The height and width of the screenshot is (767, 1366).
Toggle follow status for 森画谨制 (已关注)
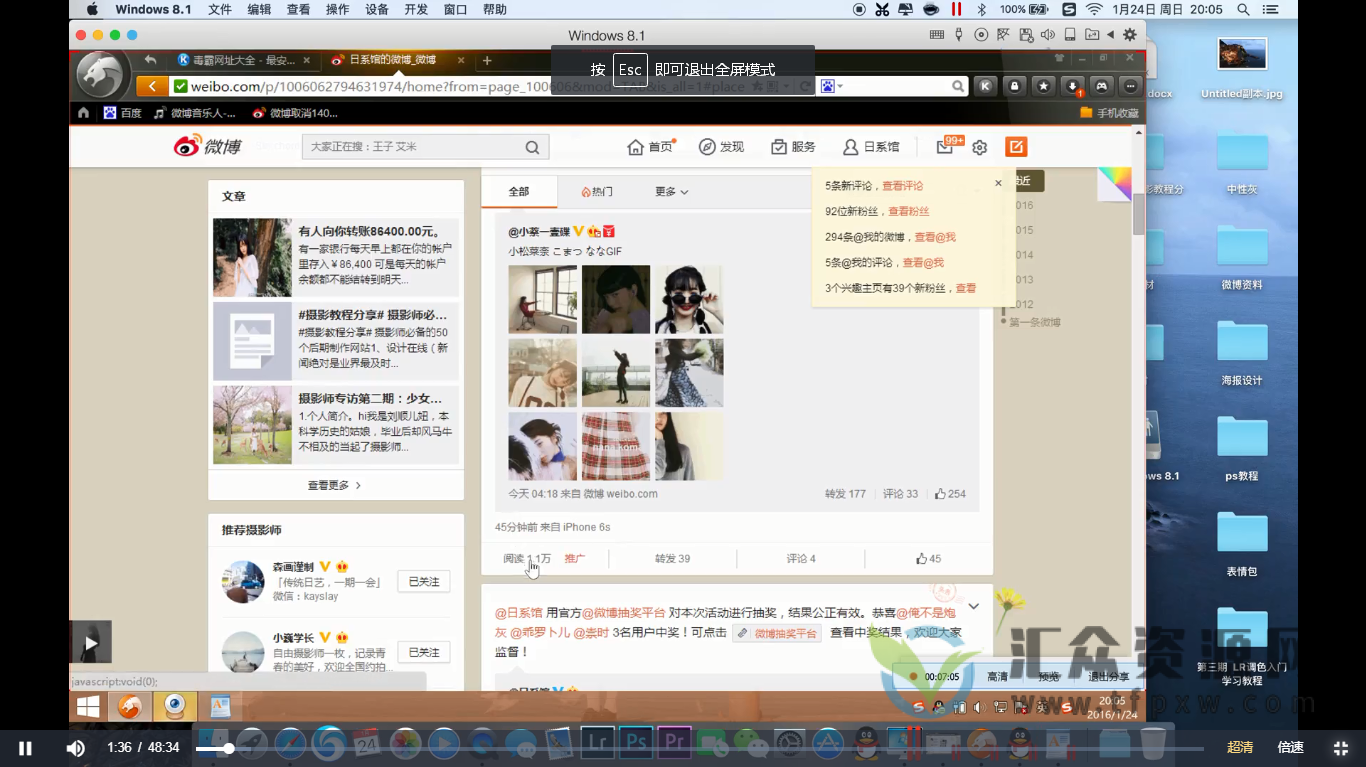423,580
